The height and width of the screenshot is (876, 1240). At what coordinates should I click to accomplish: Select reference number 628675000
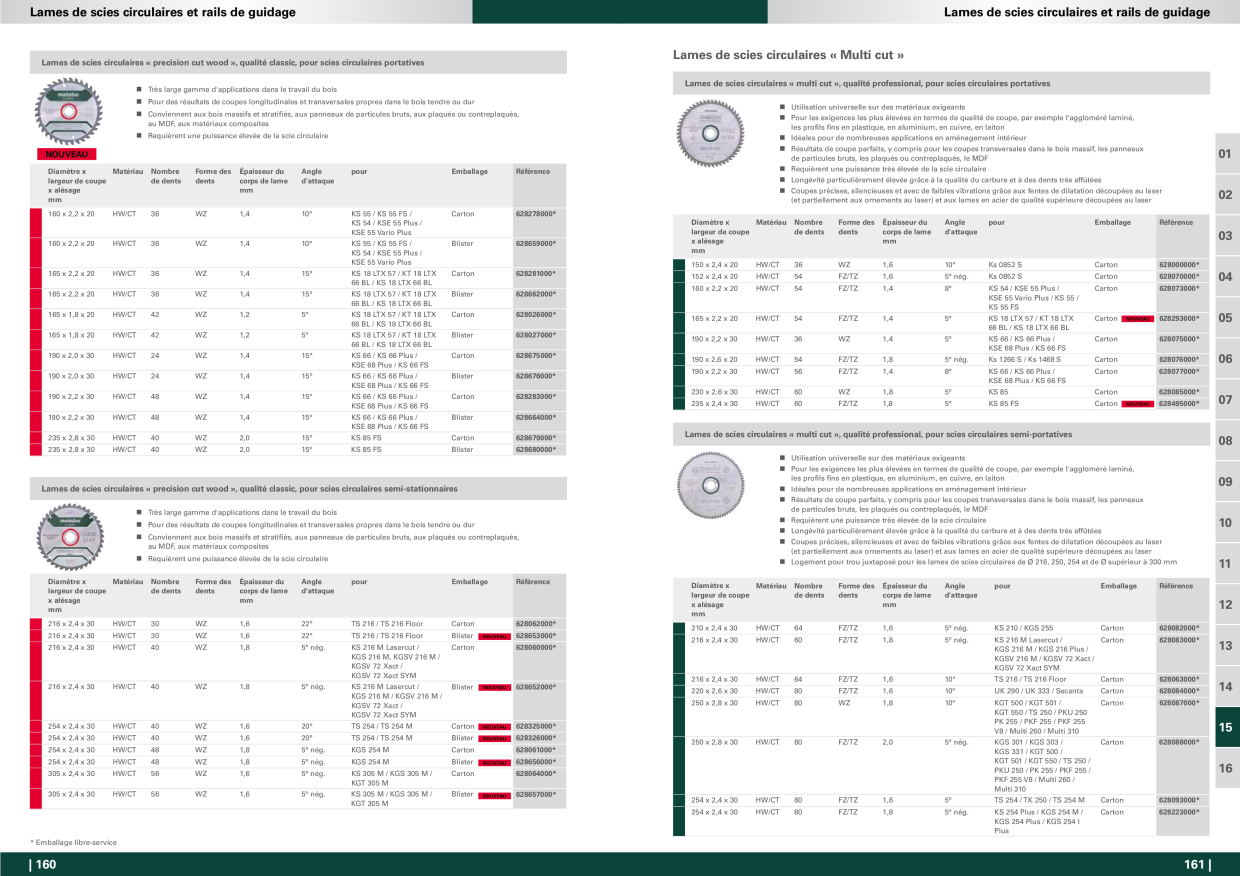536,355
